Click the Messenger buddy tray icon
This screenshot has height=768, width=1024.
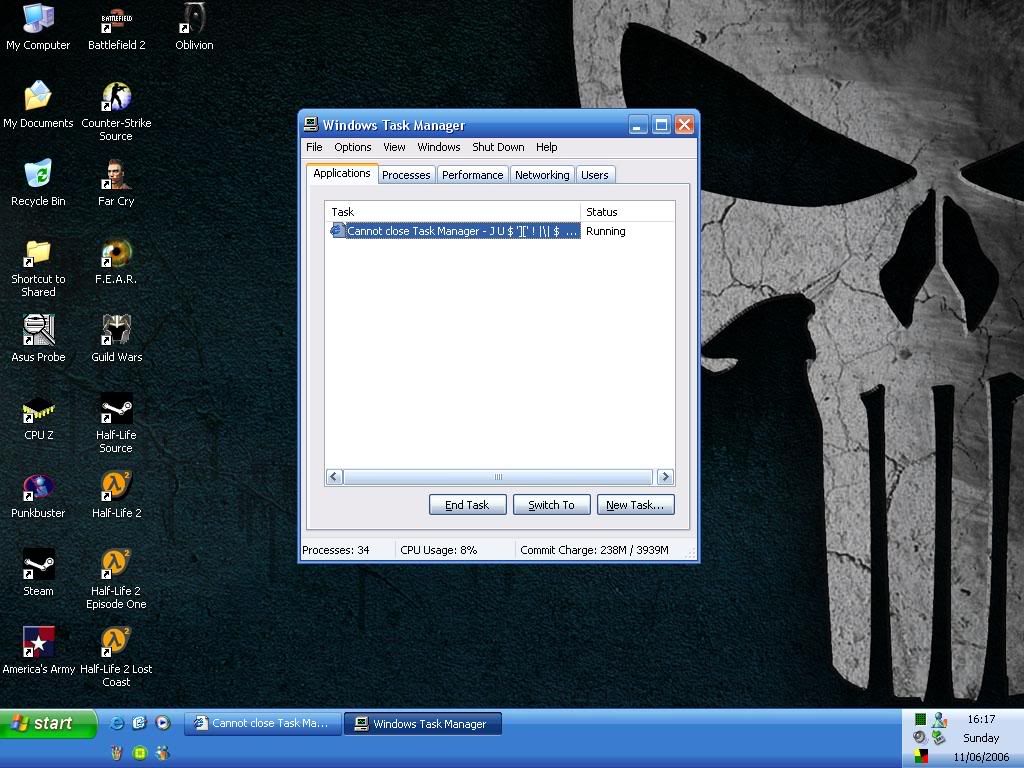click(x=939, y=719)
